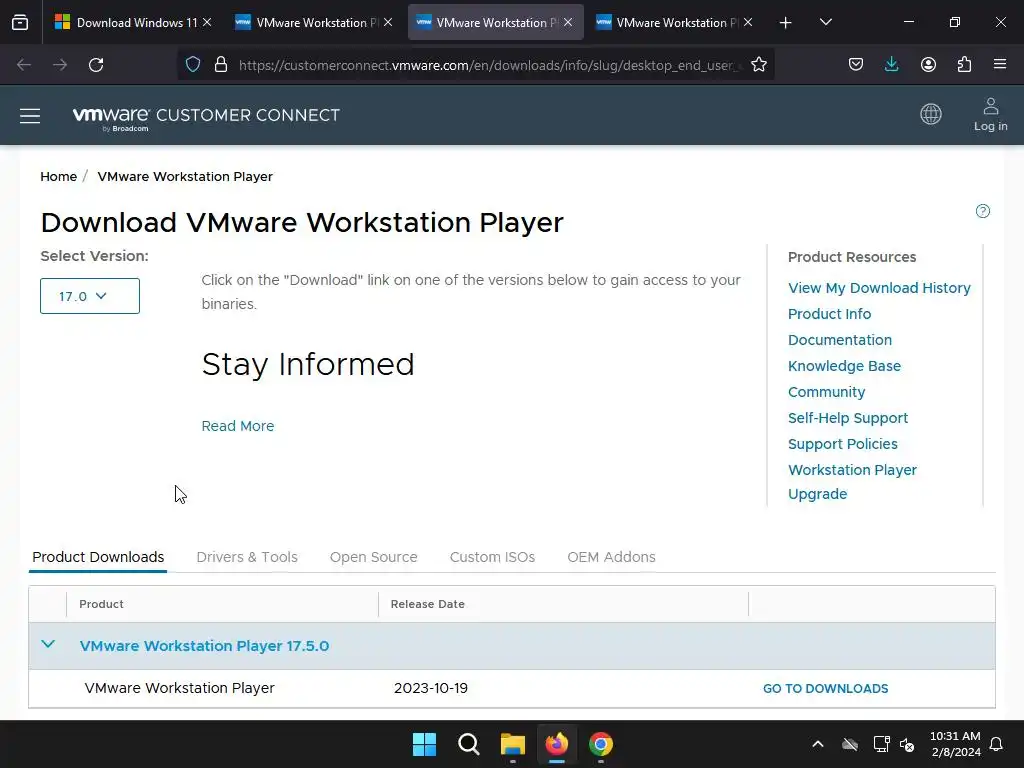
Task: Bookmark page with the star icon
Action: 758,65
